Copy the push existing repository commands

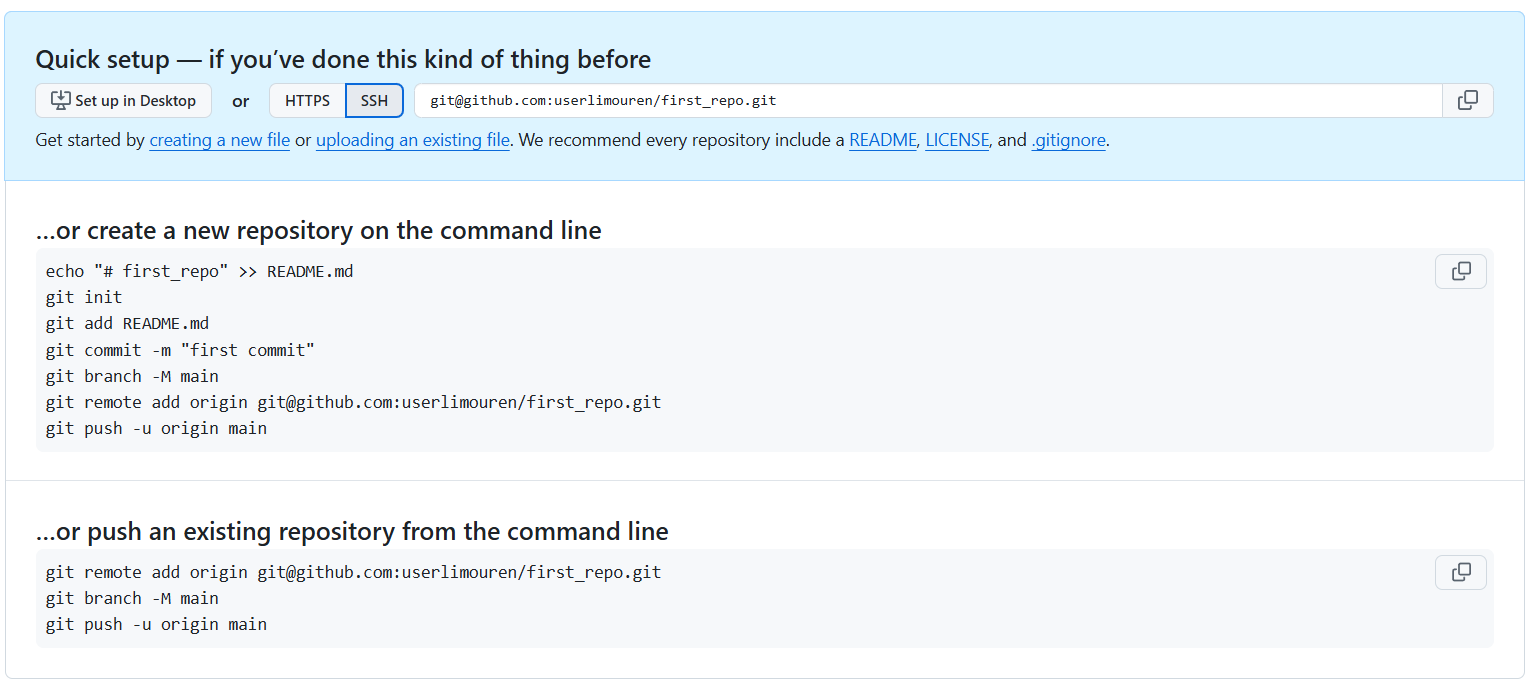[1460, 573]
